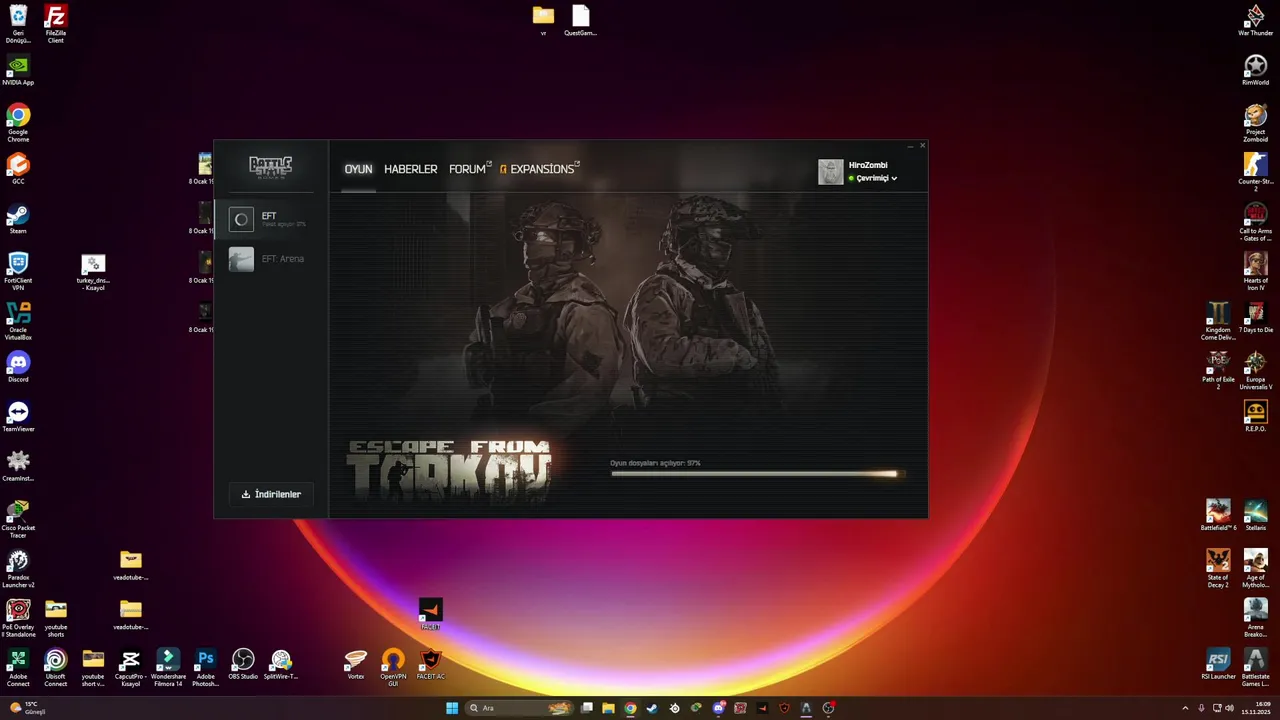Open Paradox Launcher v2 desktop icon
Viewport: 1280px width, 720px height.
(18, 569)
